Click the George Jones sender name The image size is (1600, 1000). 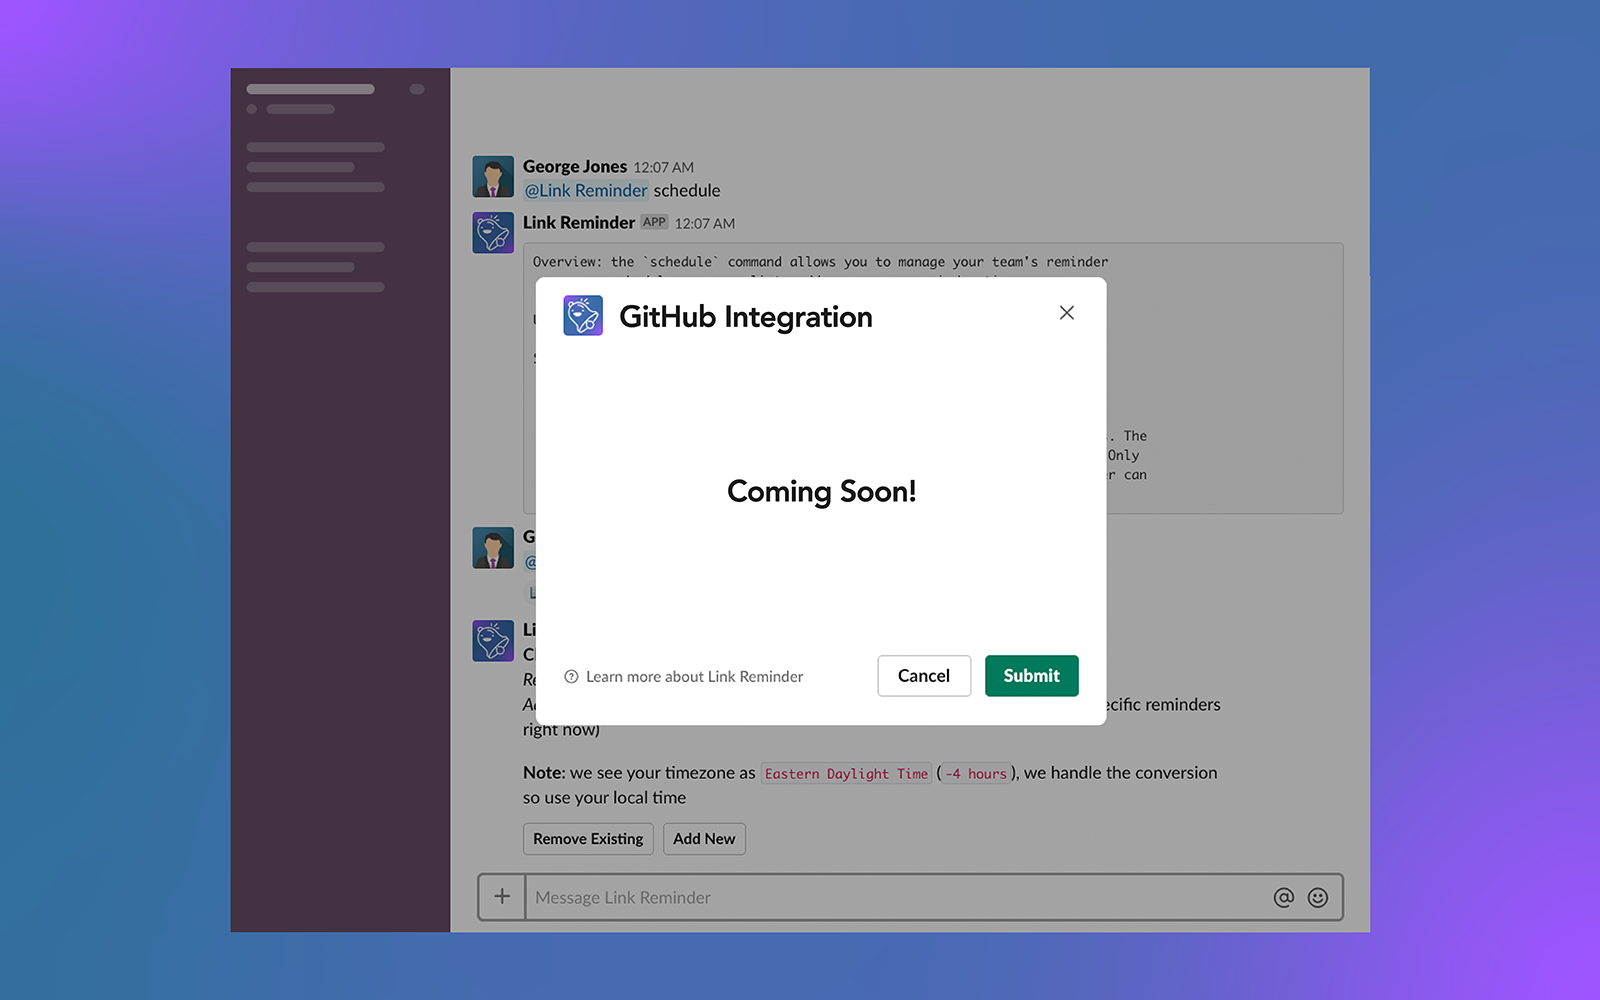575,167
